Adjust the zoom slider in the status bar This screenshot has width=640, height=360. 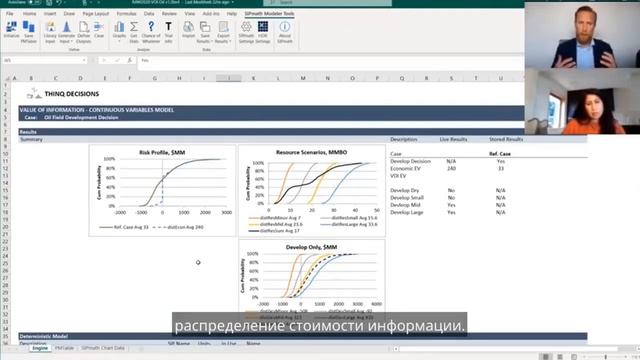605,357
